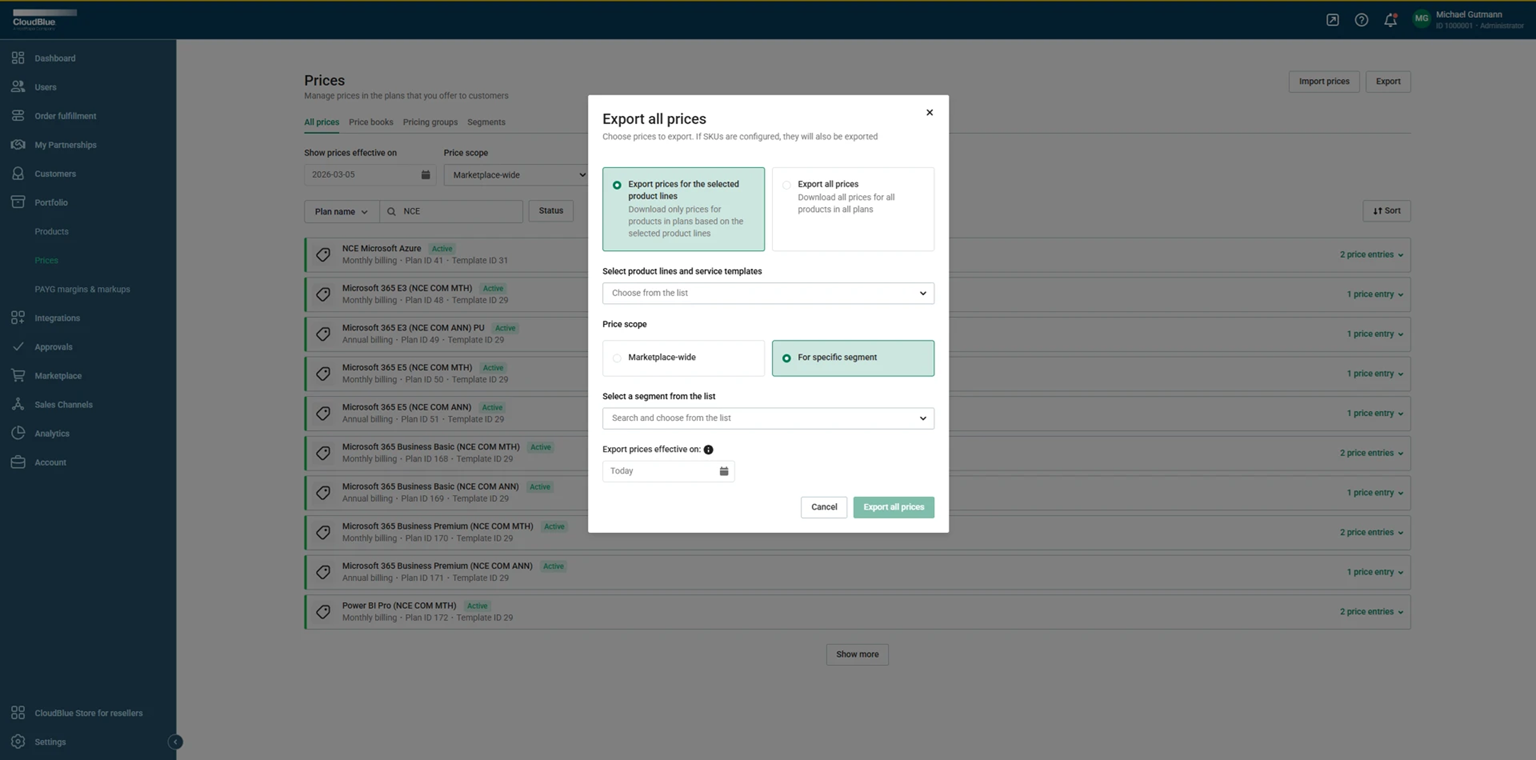Open the help question mark icon
Screen dimensions: 1536x760
click(x=1361, y=20)
